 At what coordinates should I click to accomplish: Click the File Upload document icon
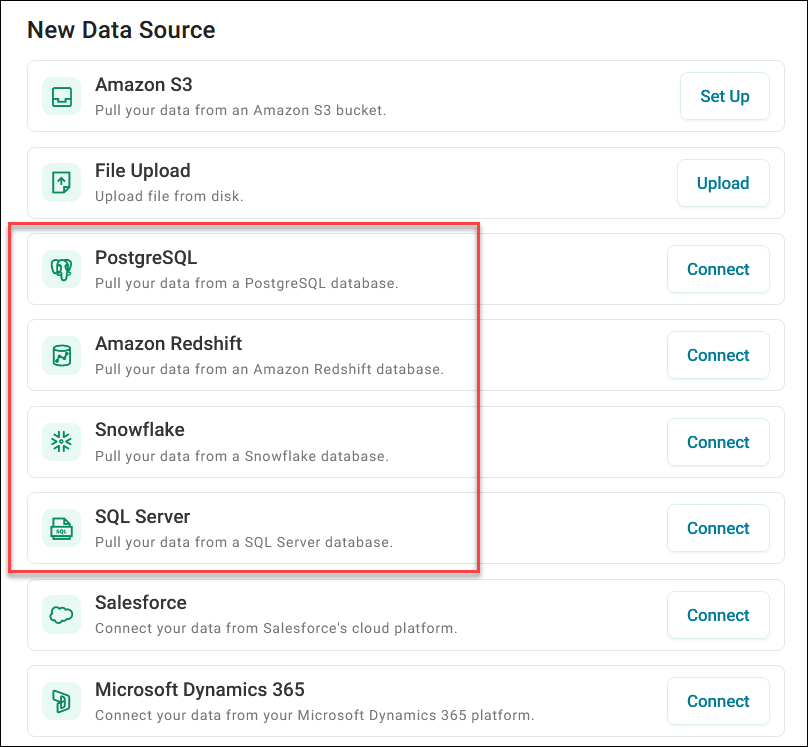(61, 182)
